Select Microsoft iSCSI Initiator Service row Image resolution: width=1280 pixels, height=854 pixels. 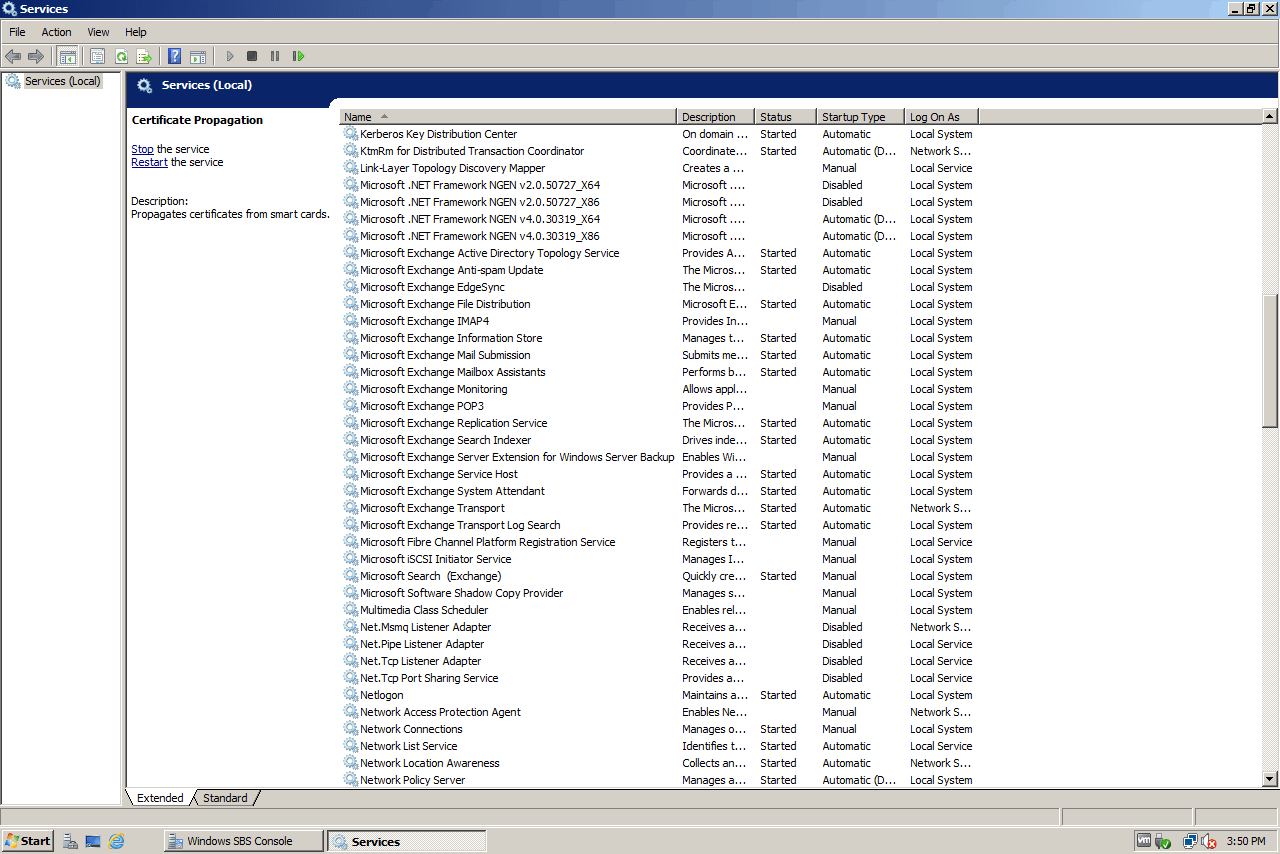tap(658, 559)
